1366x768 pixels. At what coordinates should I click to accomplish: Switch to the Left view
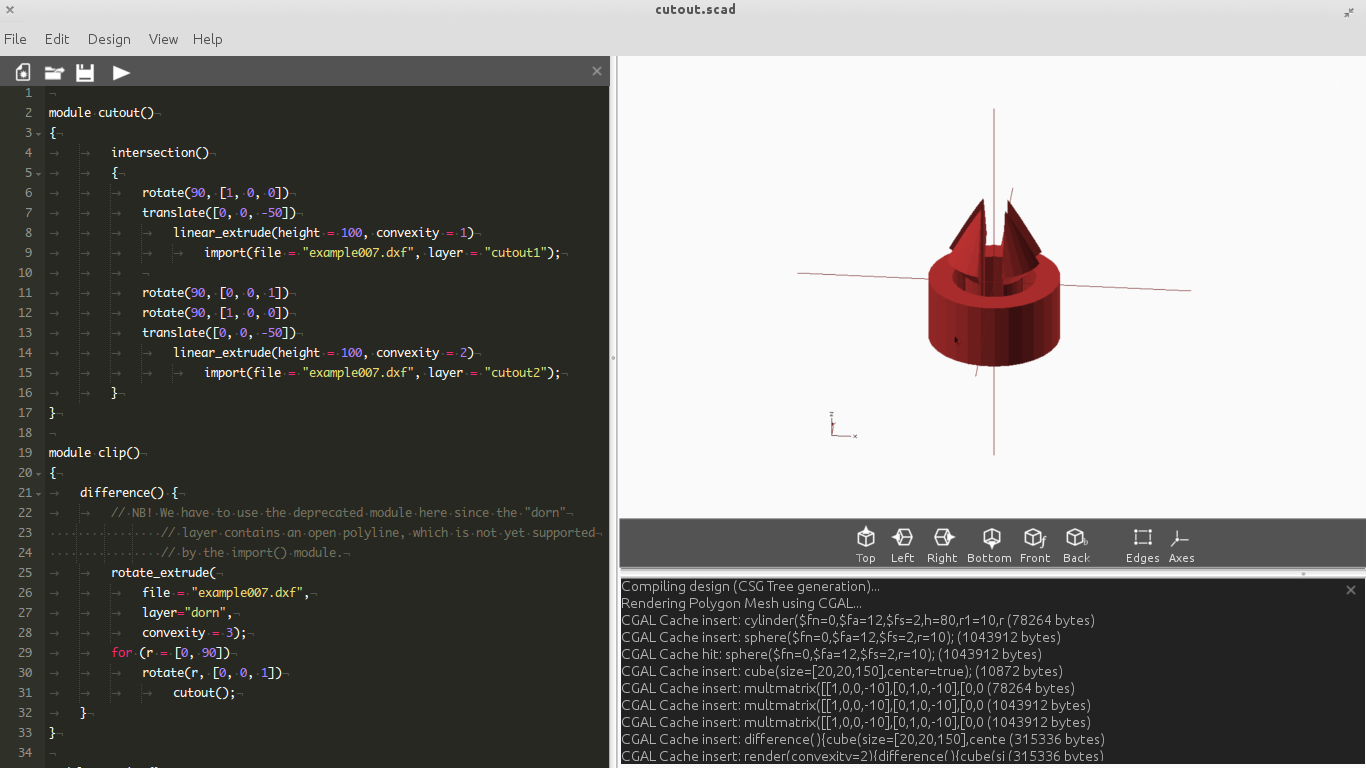902,545
